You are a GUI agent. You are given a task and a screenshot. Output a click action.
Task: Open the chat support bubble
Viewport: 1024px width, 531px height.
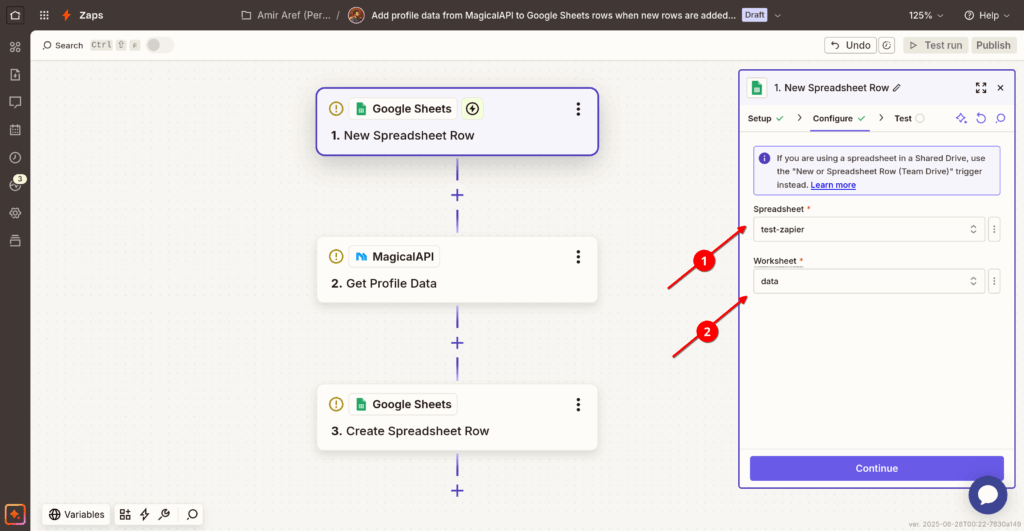pos(987,495)
